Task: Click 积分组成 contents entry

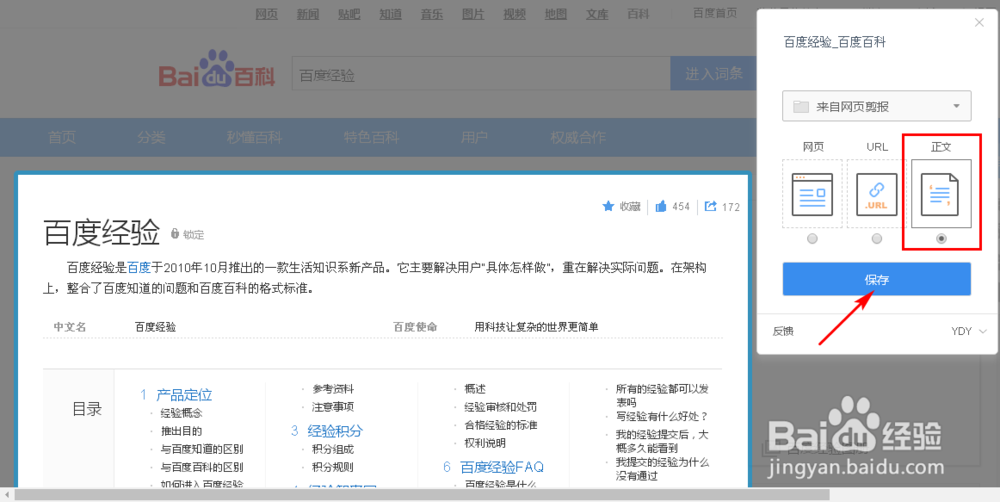Action: [333, 449]
